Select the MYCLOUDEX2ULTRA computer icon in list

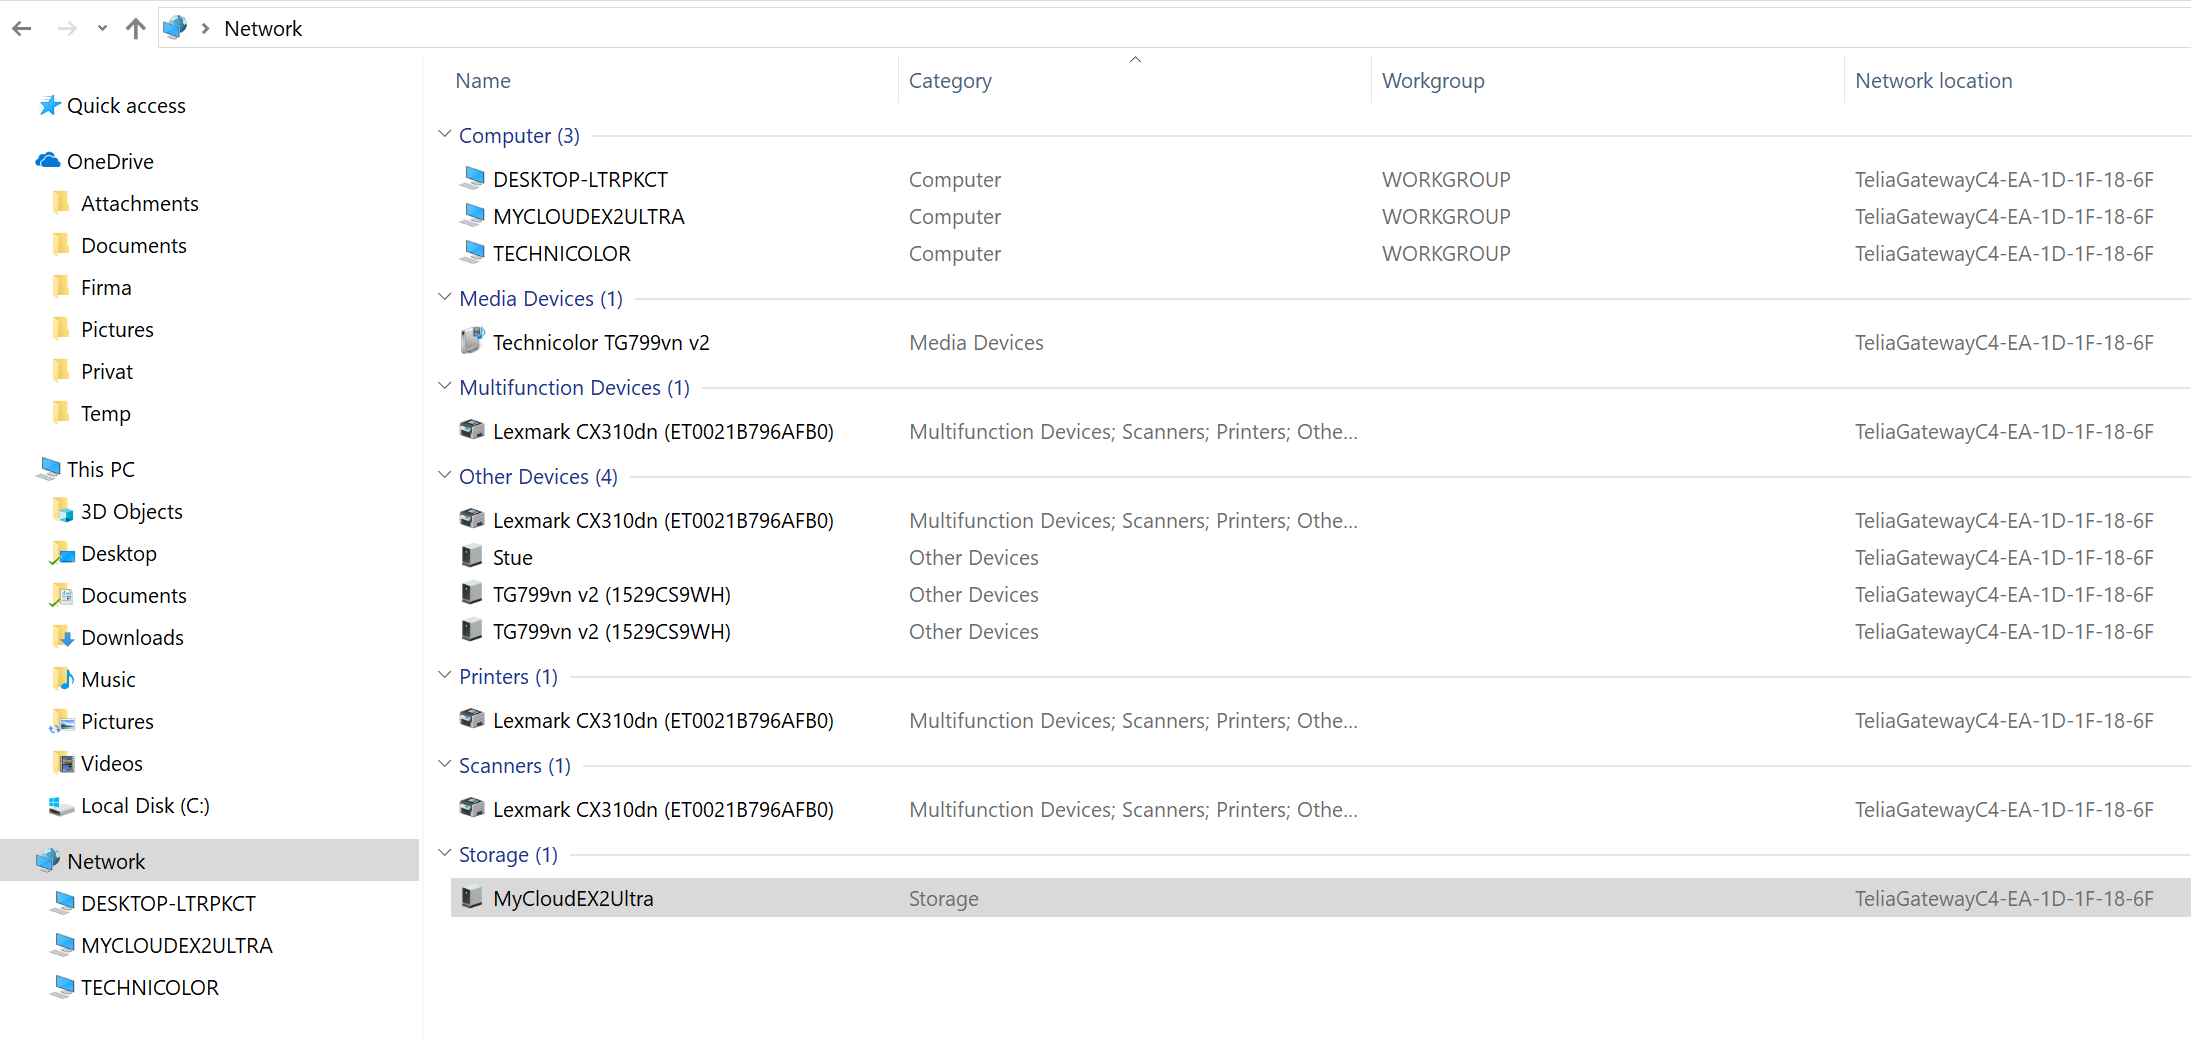(x=472, y=215)
